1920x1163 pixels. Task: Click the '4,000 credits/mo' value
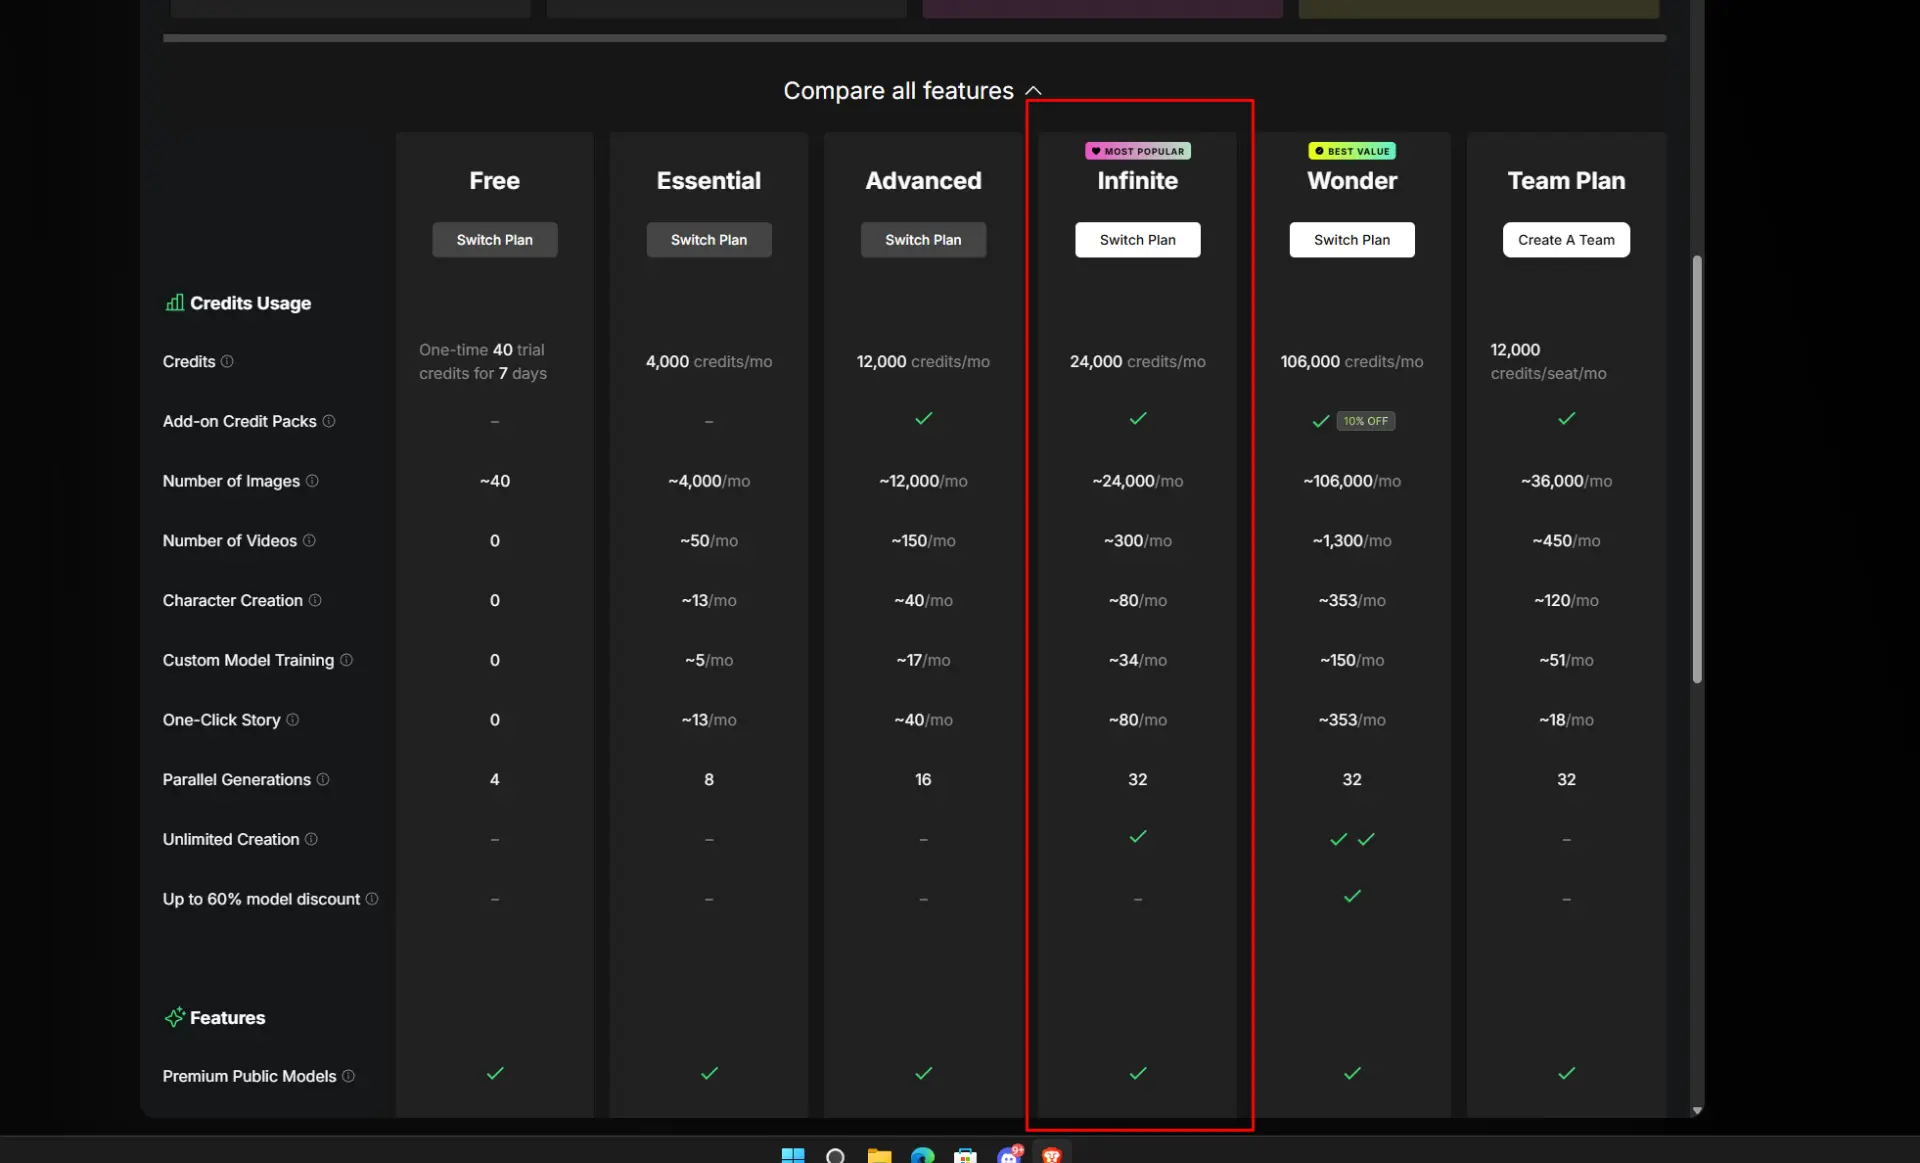(709, 361)
